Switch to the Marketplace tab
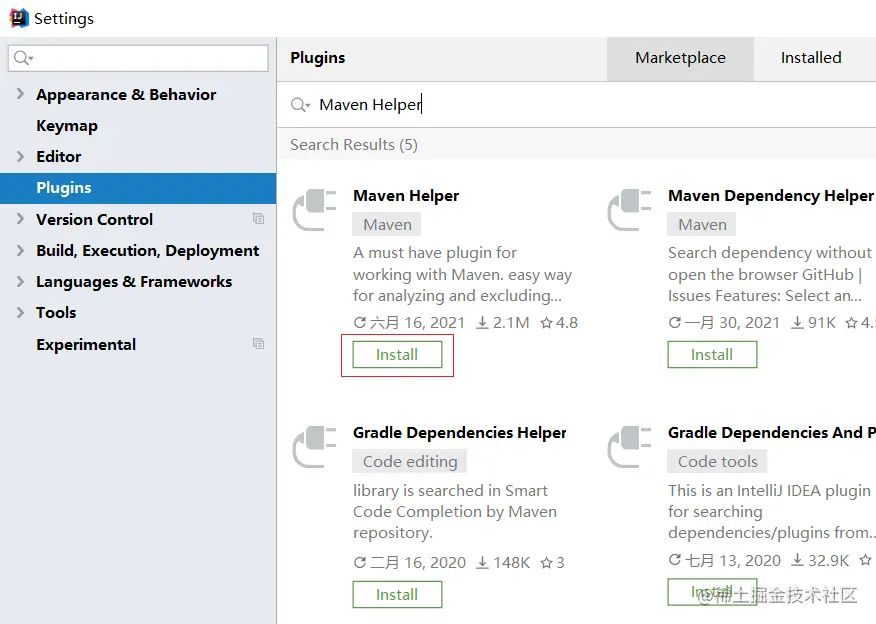Image resolution: width=876 pixels, height=624 pixels. [x=680, y=58]
